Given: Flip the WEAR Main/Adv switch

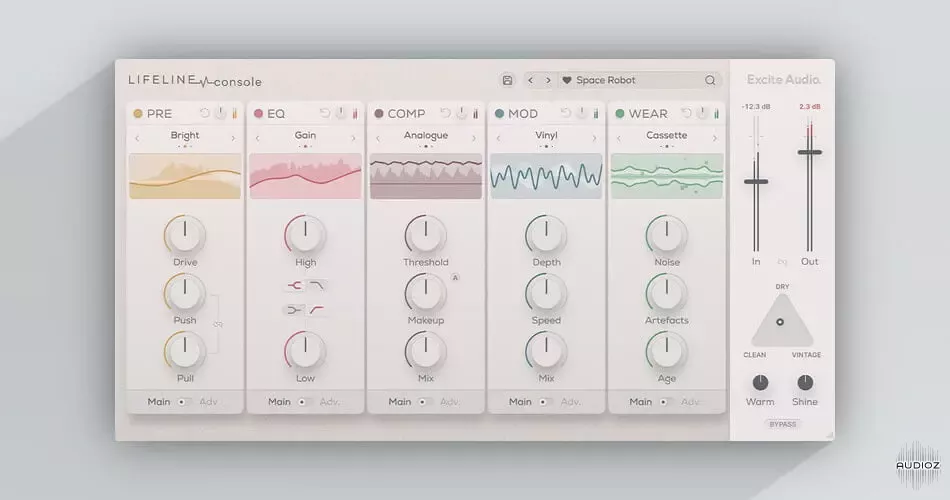Looking at the screenshot, I should [666, 402].
